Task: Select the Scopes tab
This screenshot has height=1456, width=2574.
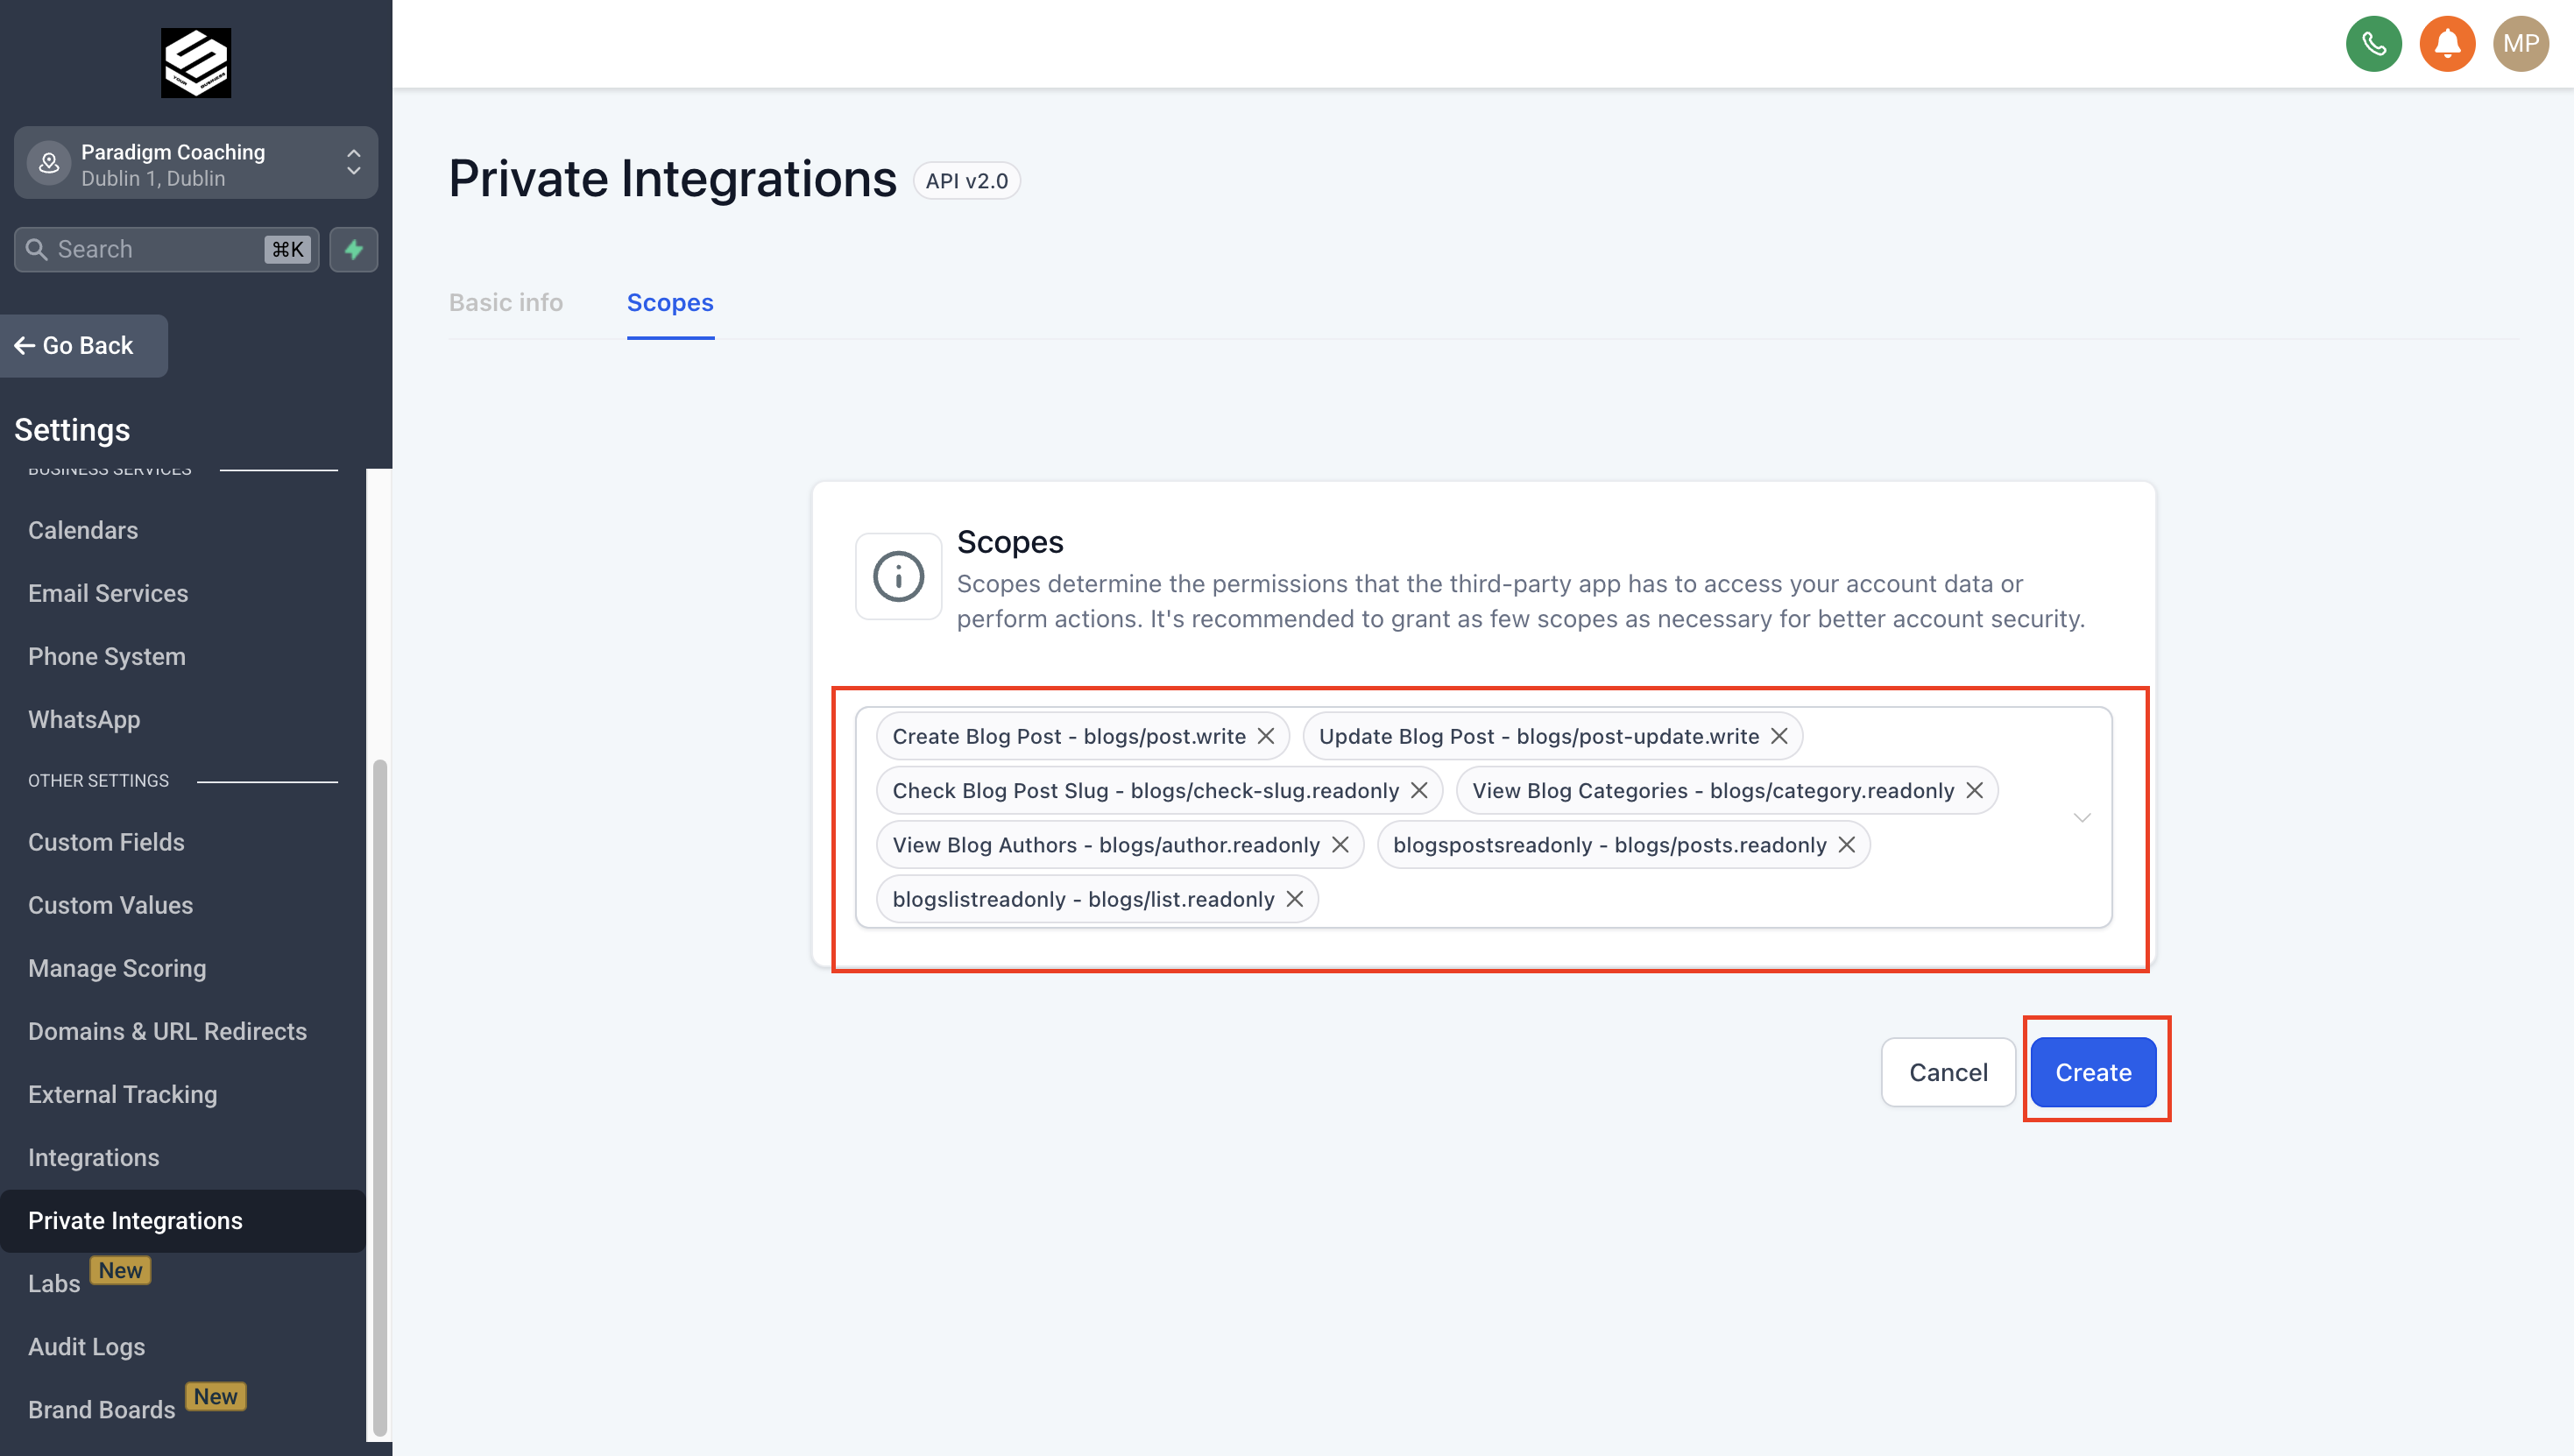Action: pos(670,302)
